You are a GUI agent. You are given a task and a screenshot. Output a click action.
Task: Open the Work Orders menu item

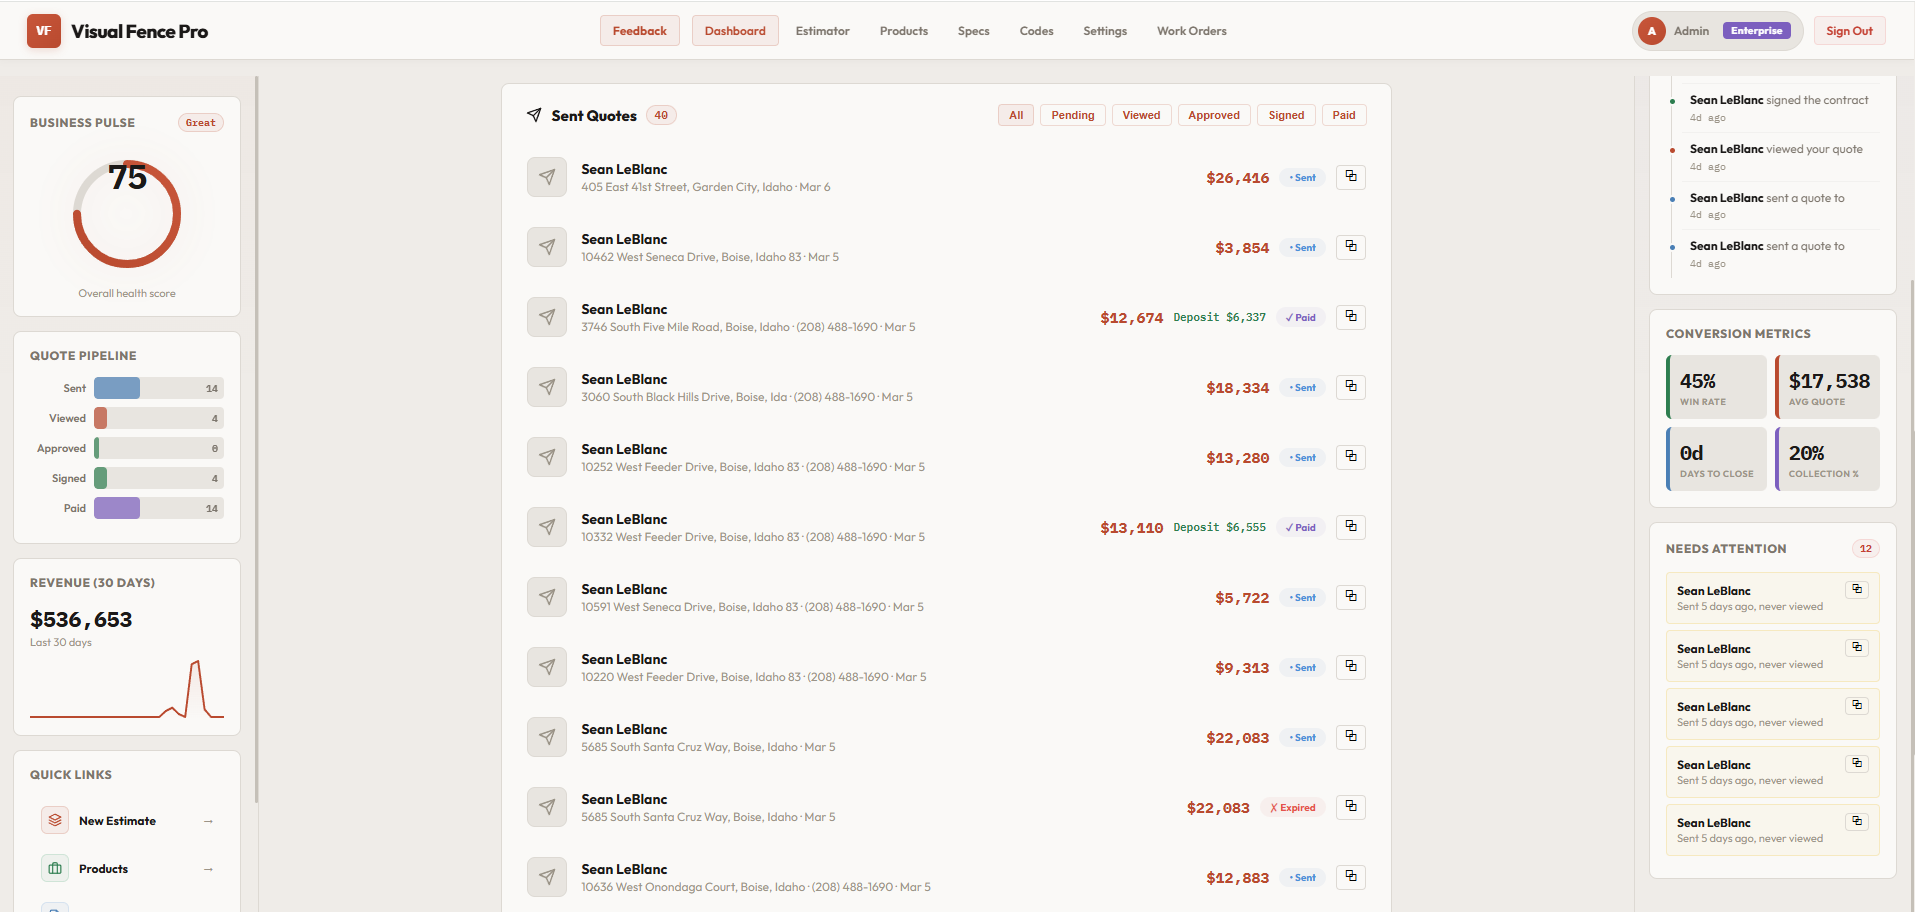[1191, 30]
